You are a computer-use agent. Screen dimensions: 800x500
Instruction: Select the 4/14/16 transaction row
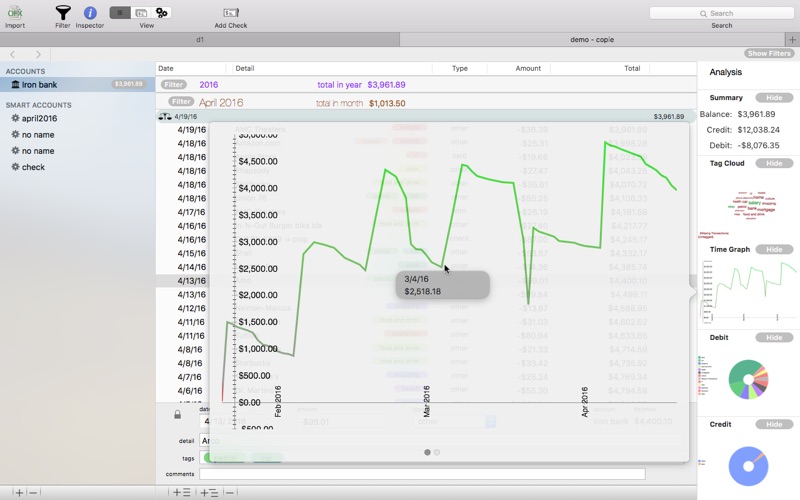click(191, 267)
